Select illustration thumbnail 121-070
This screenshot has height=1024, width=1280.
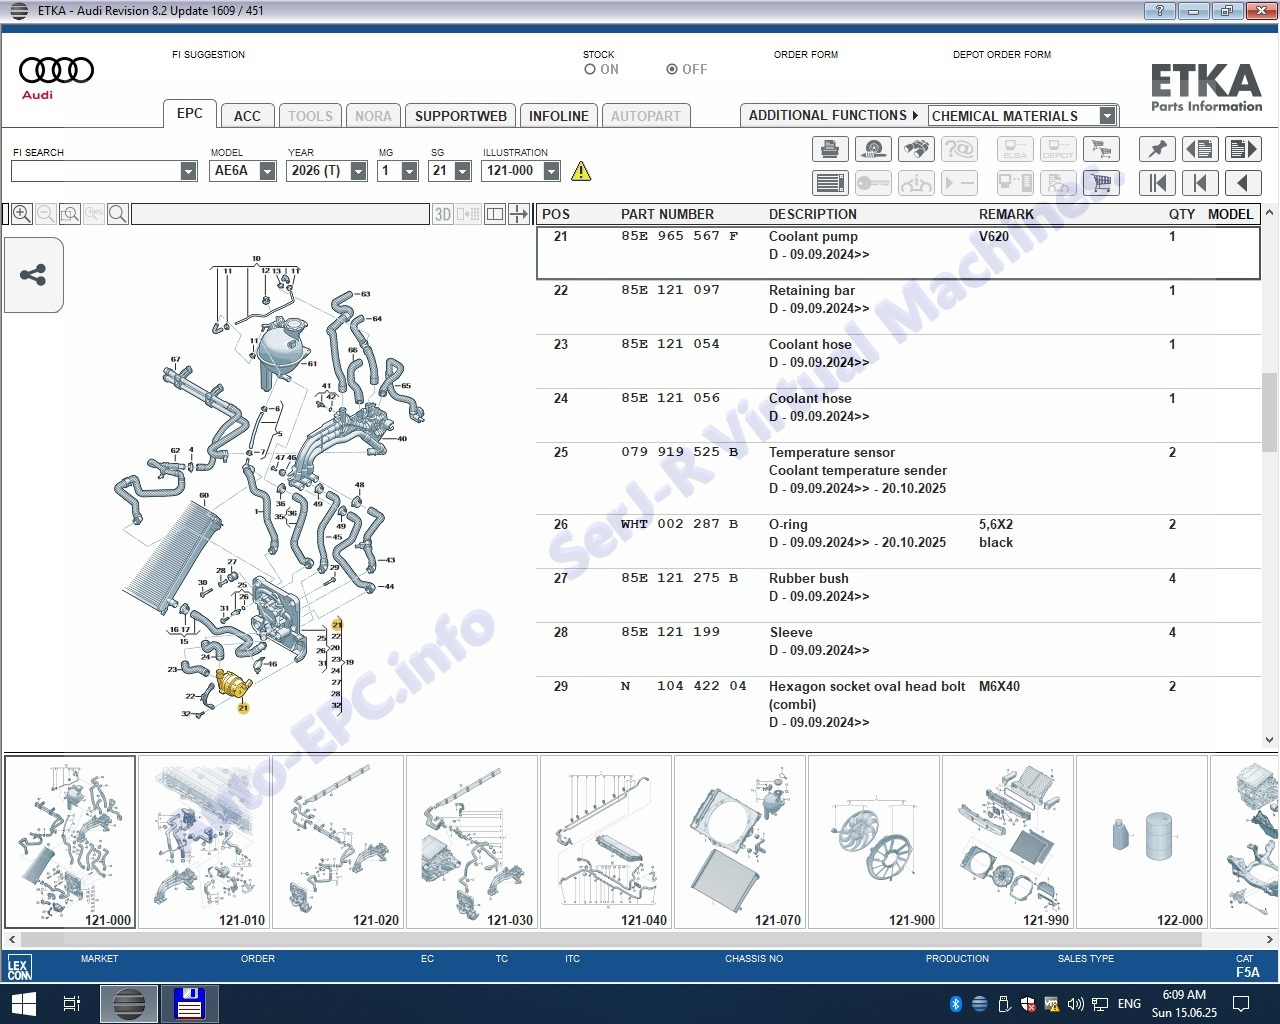click(741, 842)
